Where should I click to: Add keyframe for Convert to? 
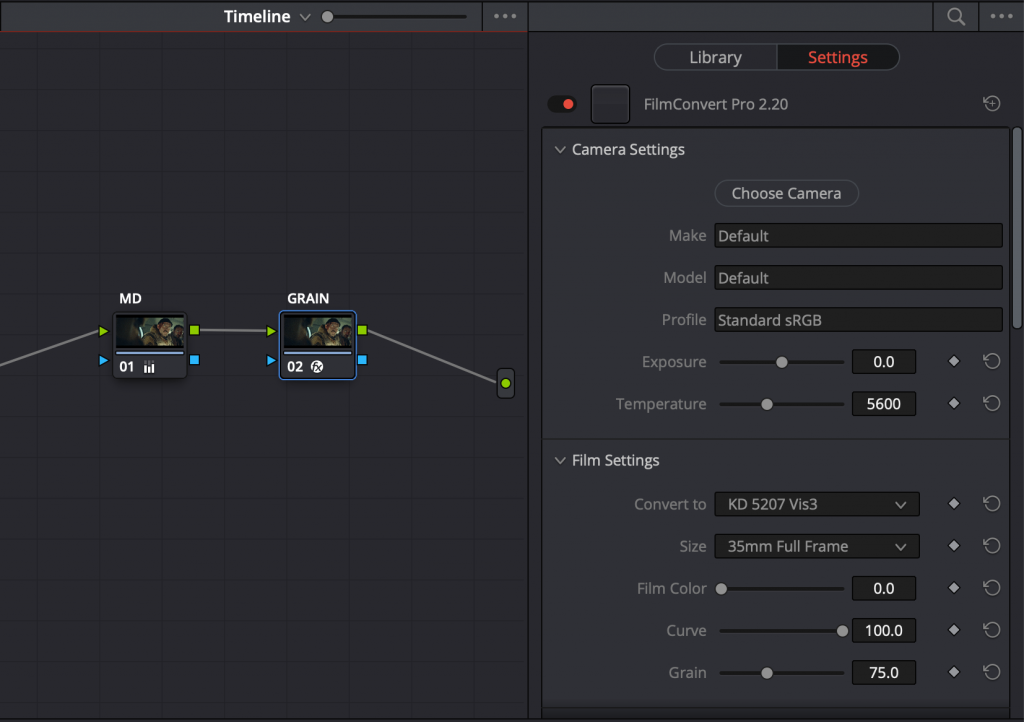click(953, 503)
